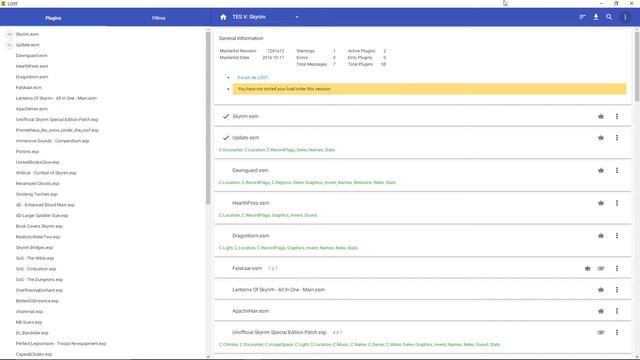Click the sidebar plugin list scrollbar
Screen dimensions: 640x360
208,118
